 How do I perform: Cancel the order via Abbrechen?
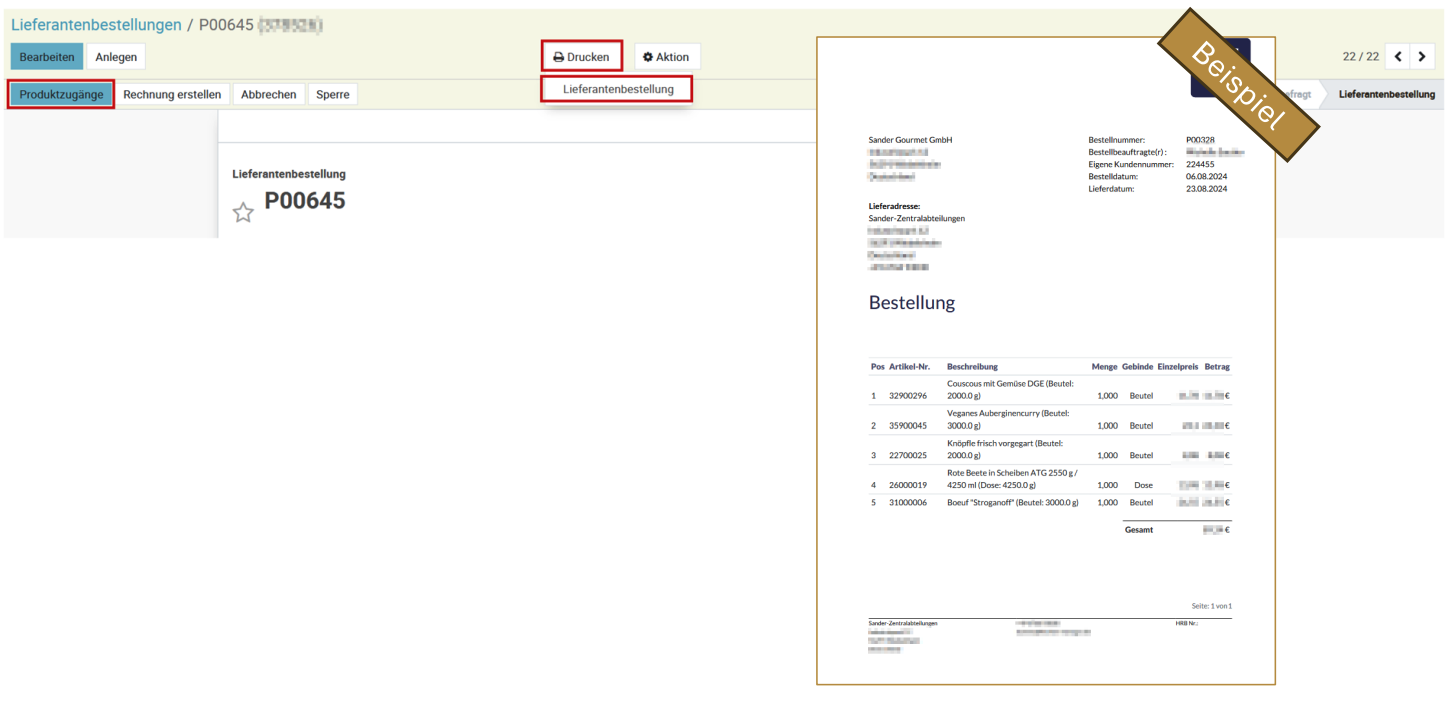click(x=269, y=95)
